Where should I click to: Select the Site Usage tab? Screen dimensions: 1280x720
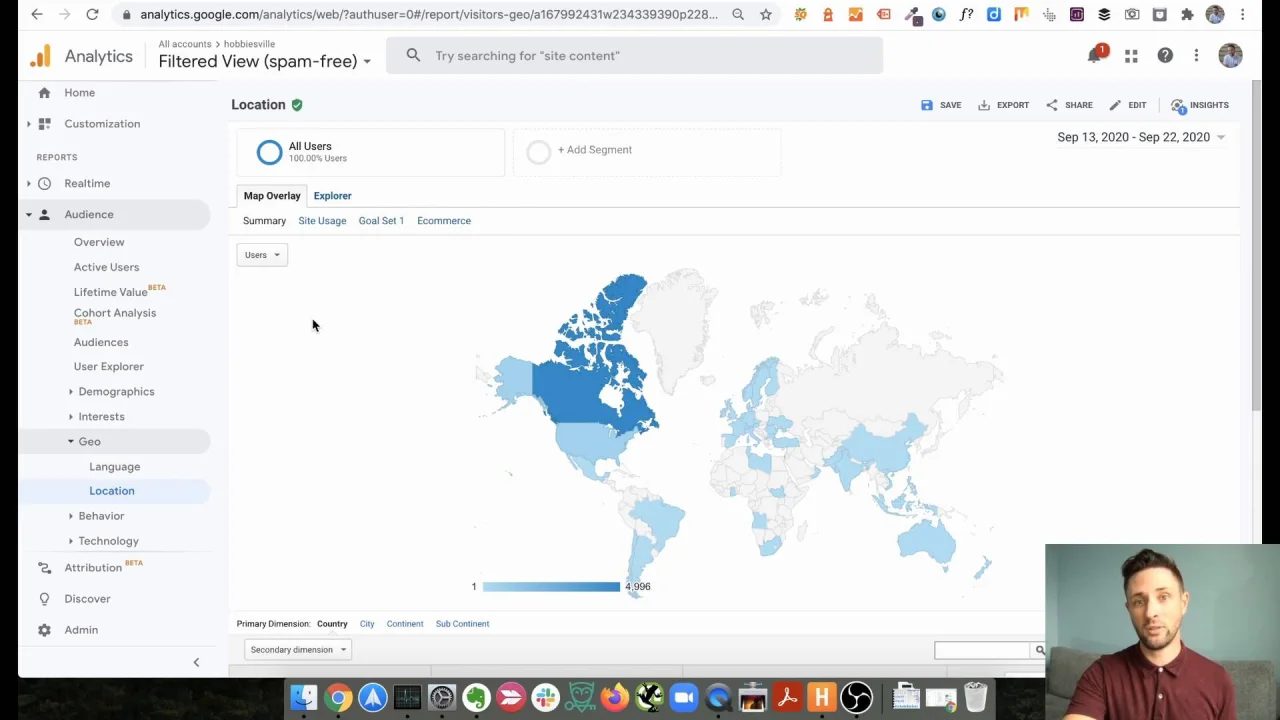tap(322, 221)
